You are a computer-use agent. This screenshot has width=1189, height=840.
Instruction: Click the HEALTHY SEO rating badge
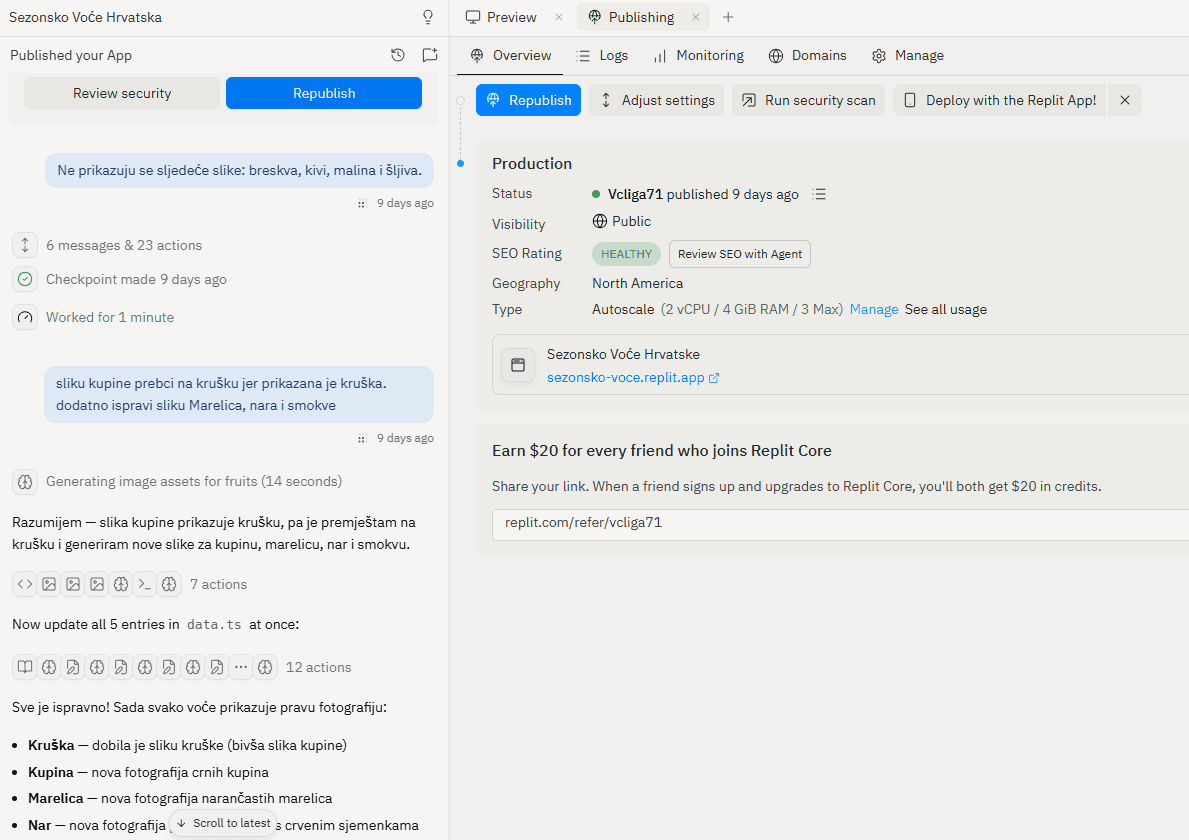pos(626,254)
